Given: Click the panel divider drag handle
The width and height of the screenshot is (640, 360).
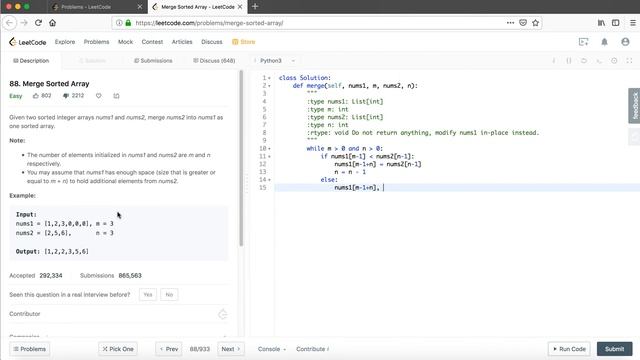Looking at the screenshot, I should tap(247, 184).
